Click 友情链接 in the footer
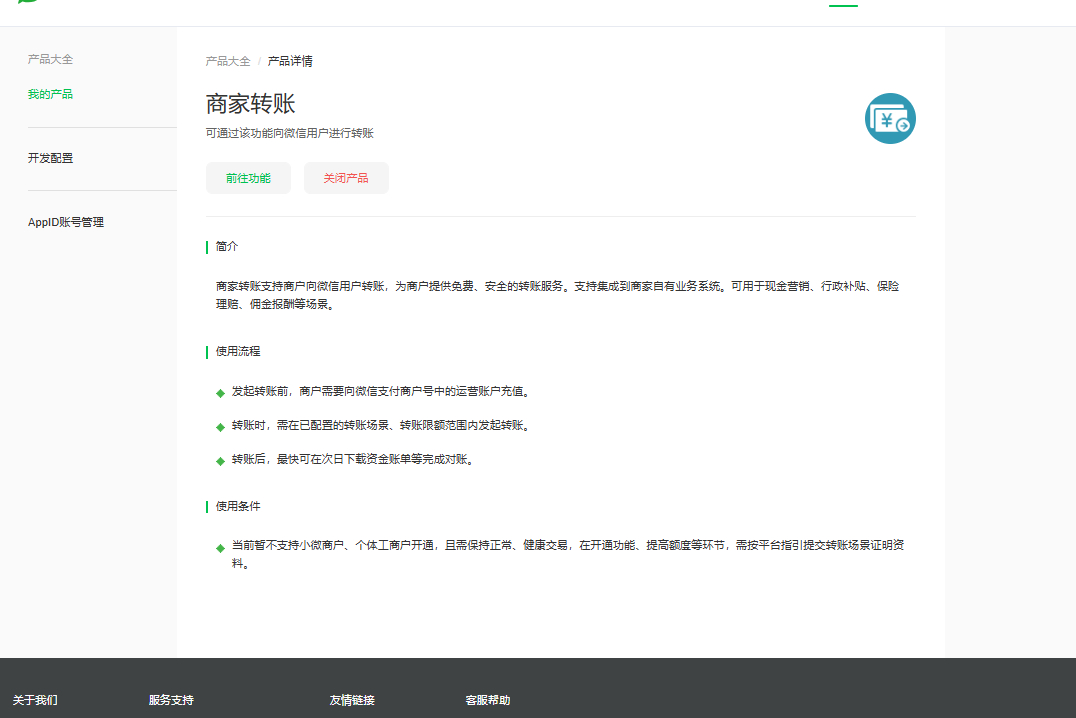The height and width of the screenshot is (718, 1076). click(x=352, y=700)
